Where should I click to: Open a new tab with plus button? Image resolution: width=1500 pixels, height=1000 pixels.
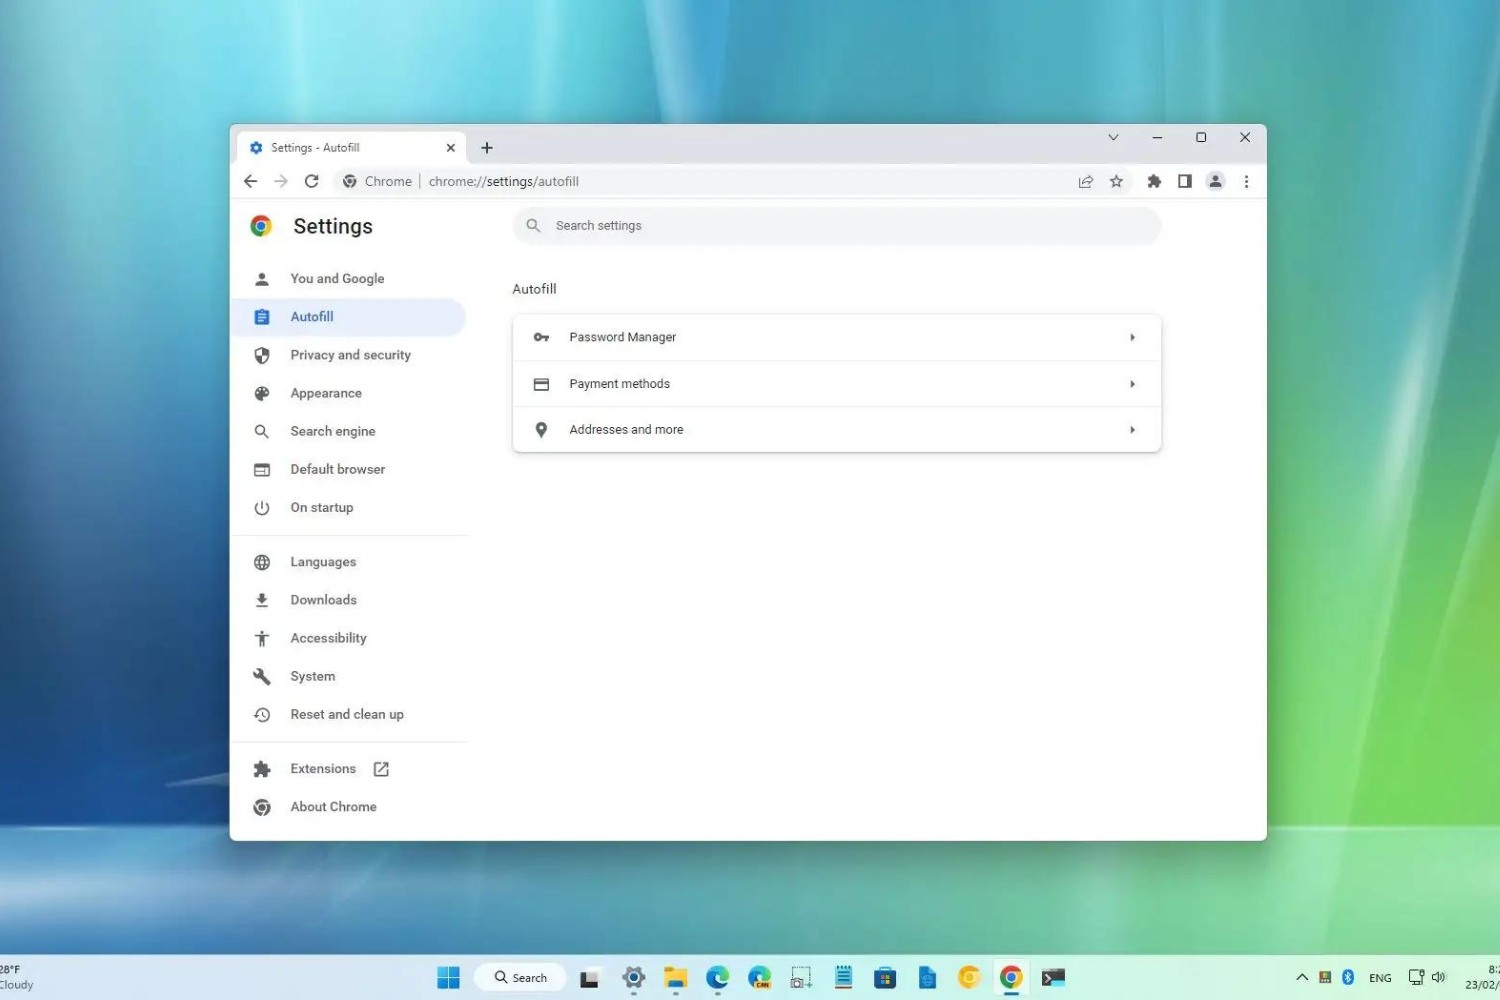(x=487, y=148)
